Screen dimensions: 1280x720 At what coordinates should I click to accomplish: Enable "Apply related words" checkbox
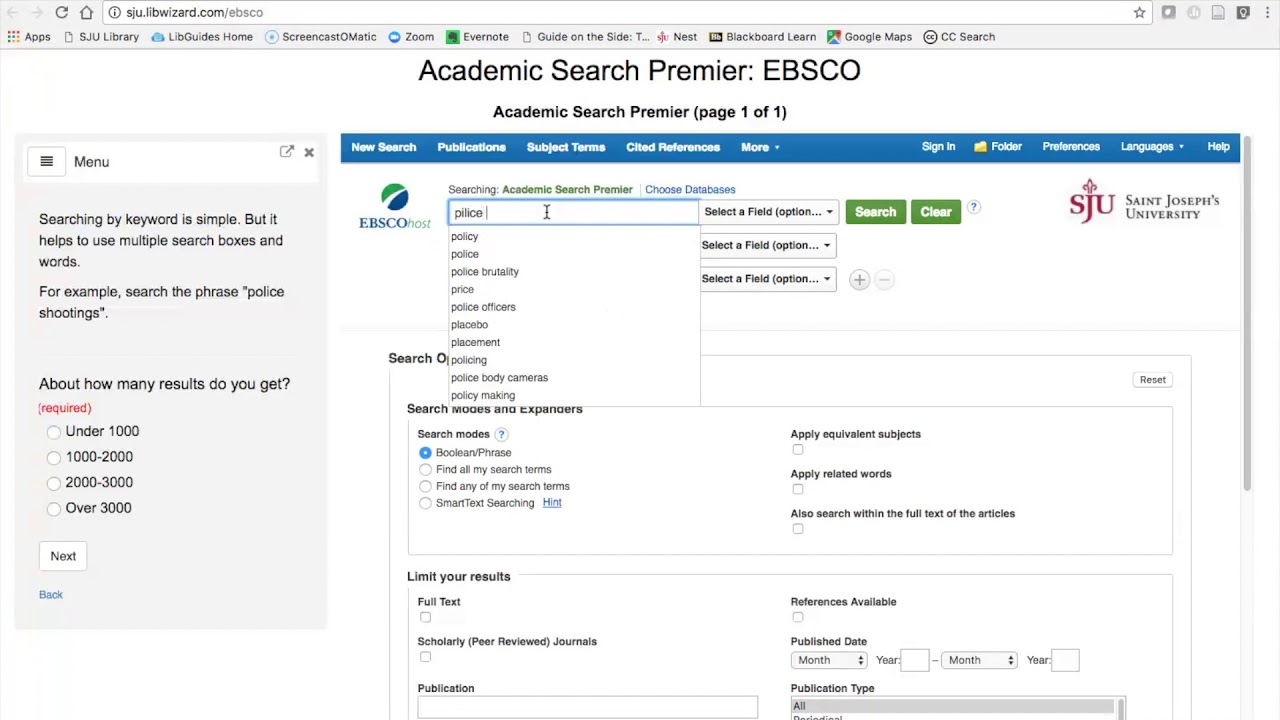[798, 489]
